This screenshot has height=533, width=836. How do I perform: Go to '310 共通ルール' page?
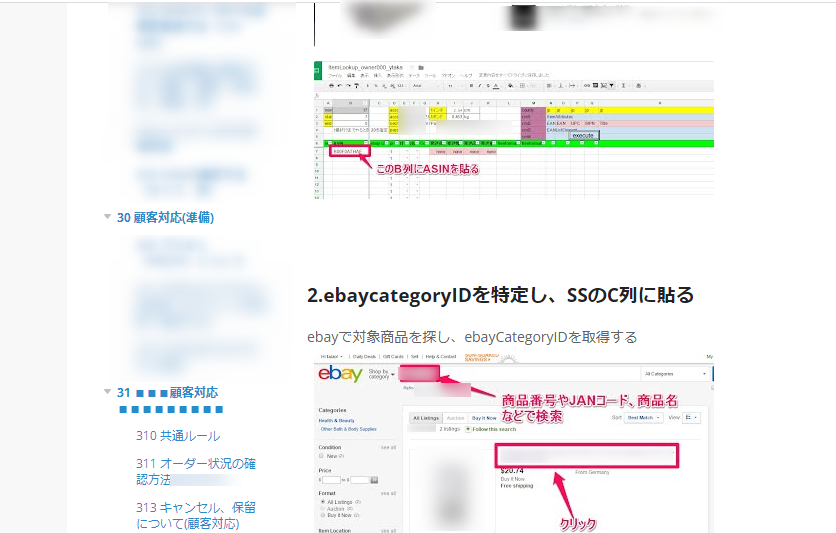[x=178, y=436]
